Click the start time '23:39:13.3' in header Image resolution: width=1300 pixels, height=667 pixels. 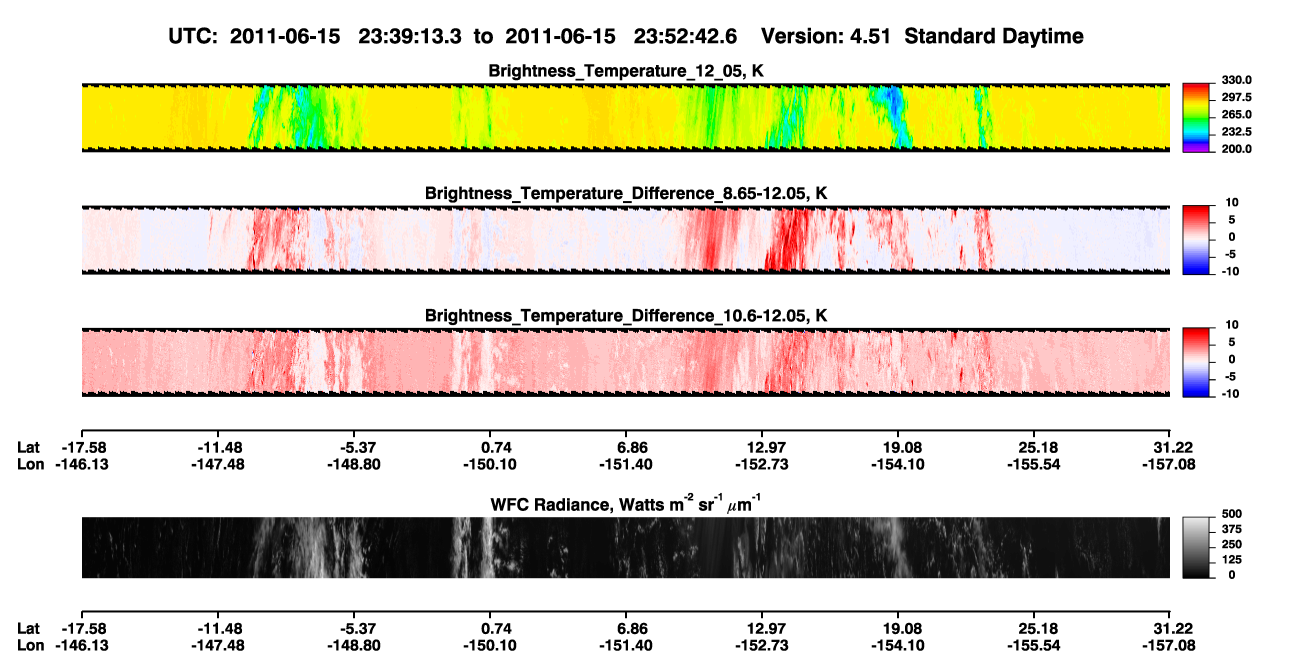410,36
